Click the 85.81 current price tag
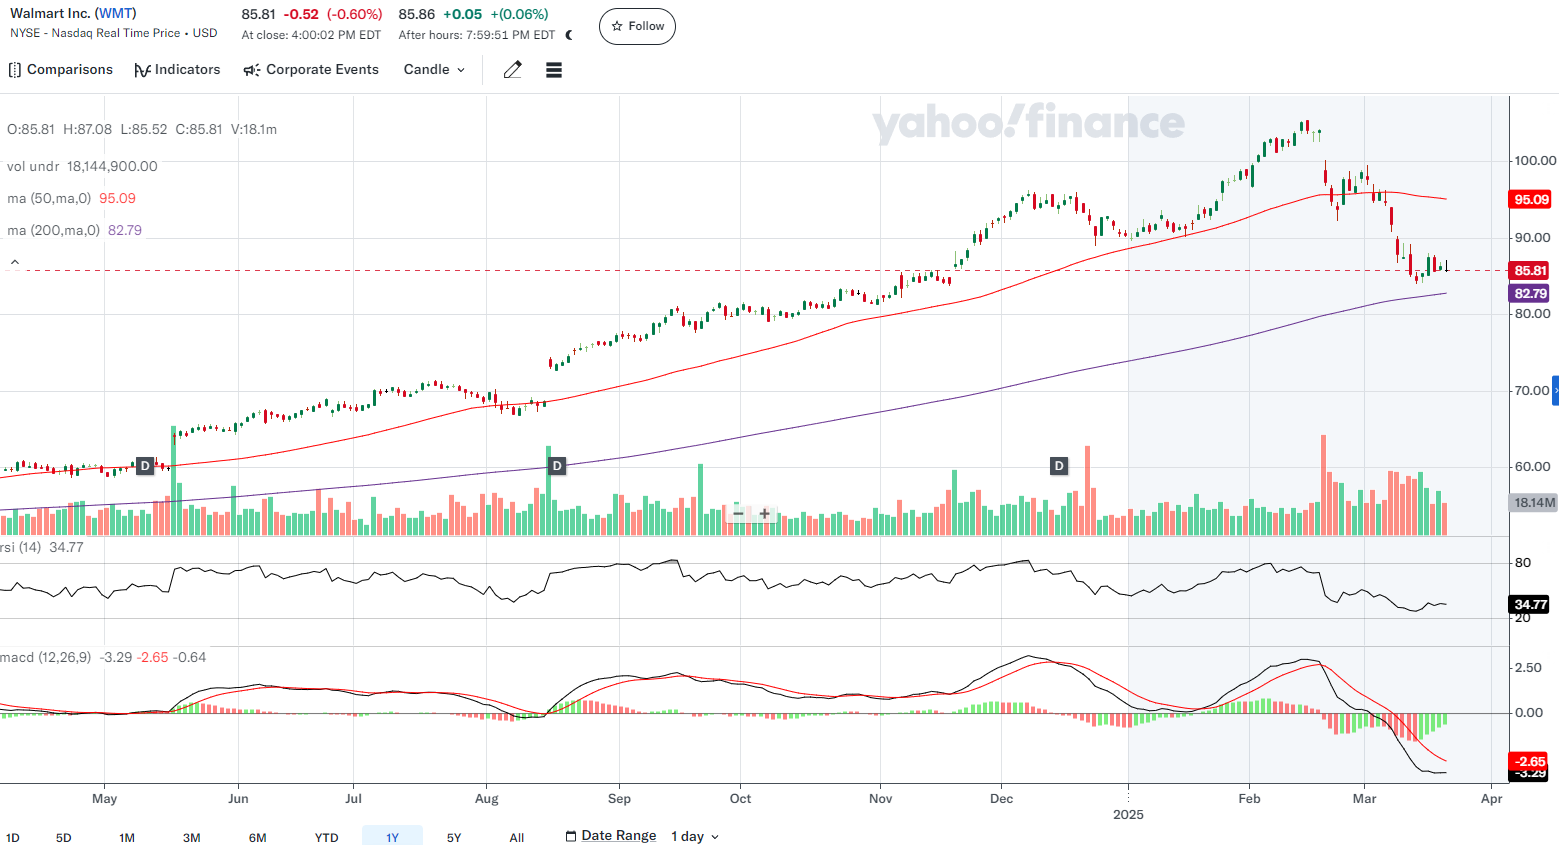The height and width of the screenshot is (845, 1559). [1530, 270]
